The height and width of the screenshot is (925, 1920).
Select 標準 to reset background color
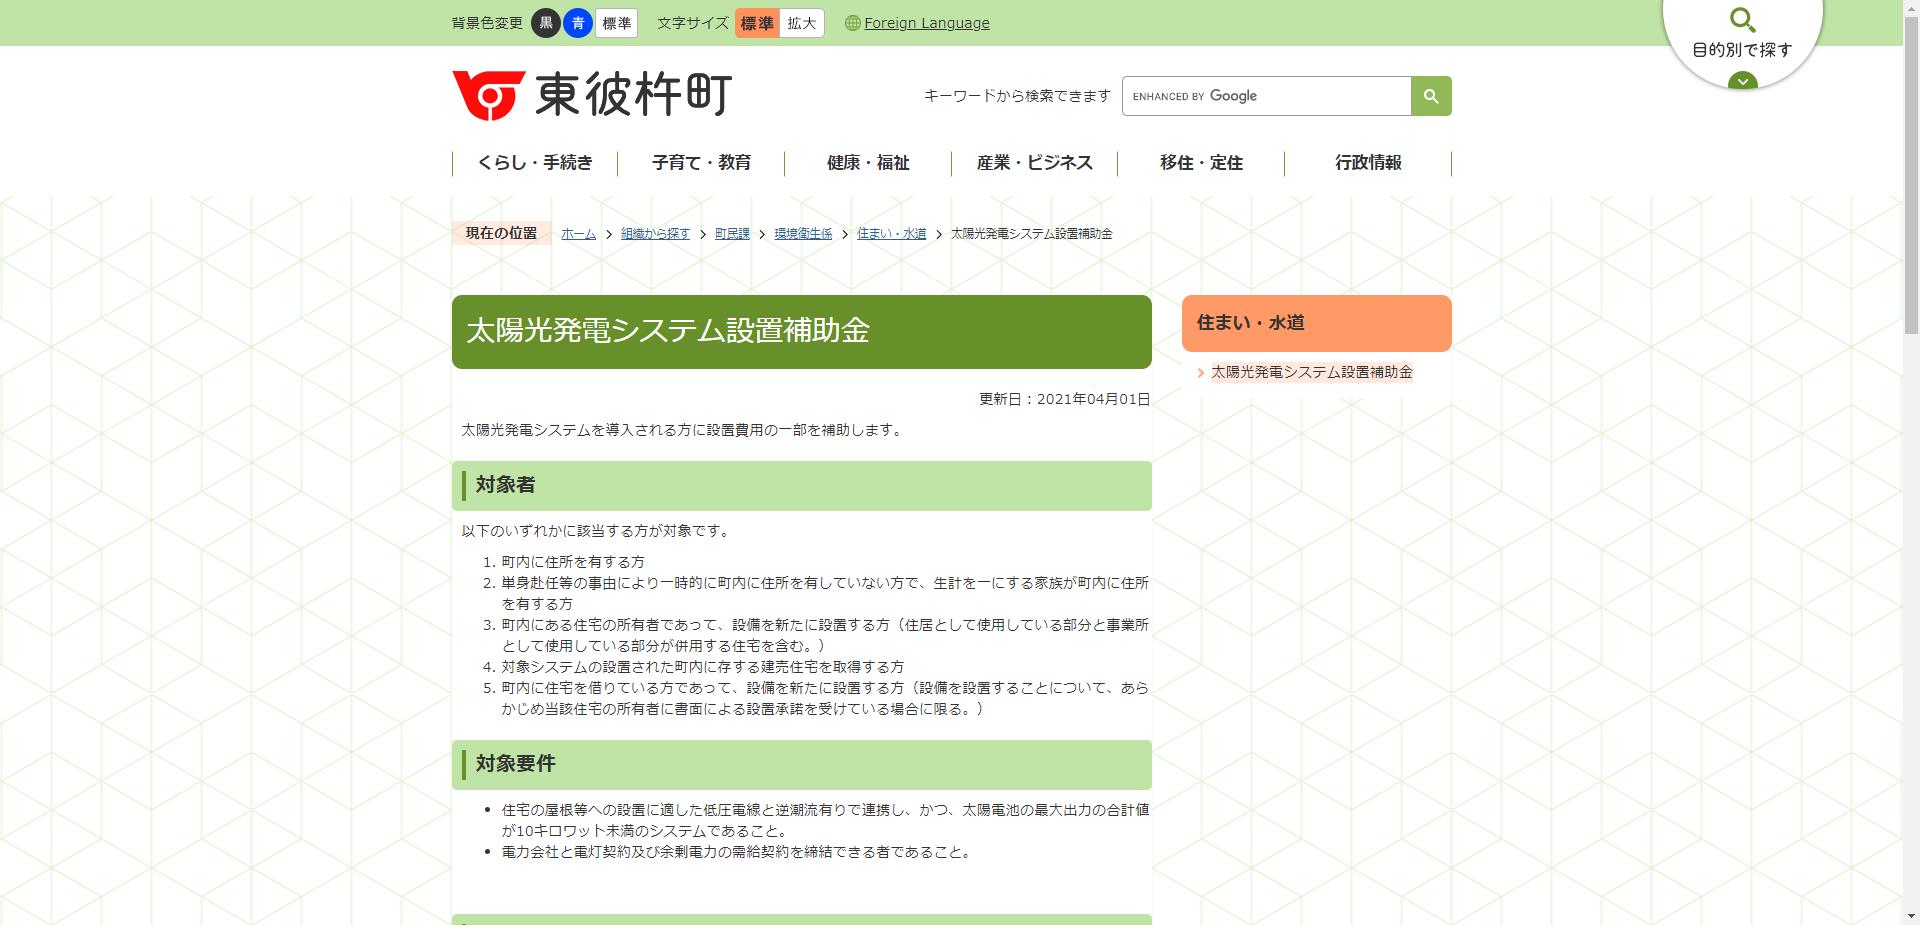pyautogui.click(x=617, y=22)
